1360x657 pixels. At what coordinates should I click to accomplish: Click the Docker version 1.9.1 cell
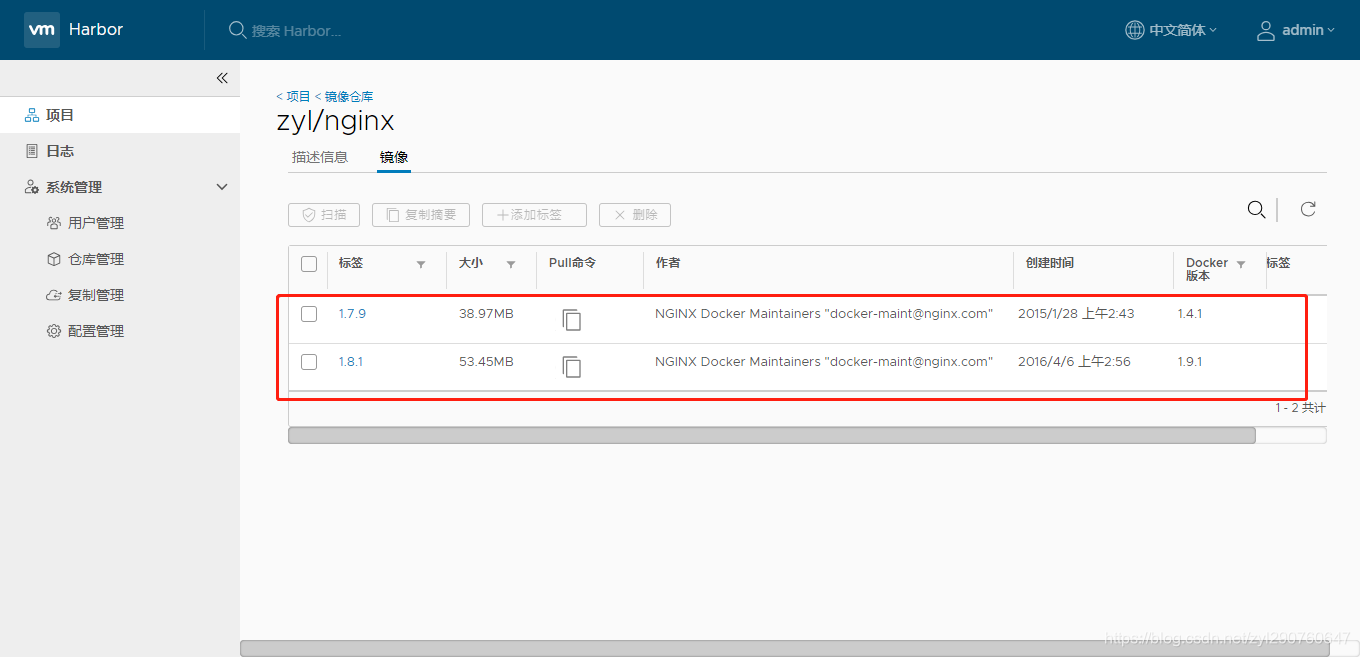tap(1190, 361)
